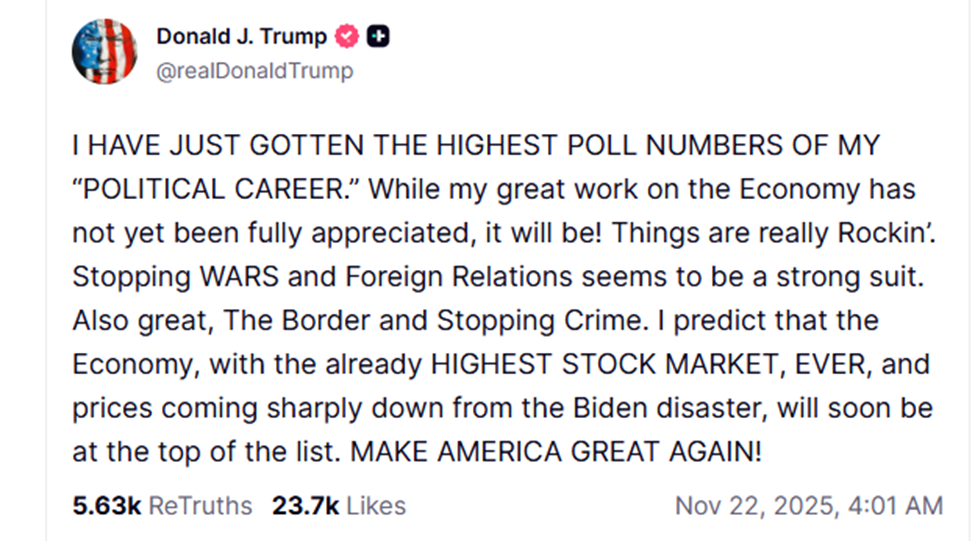Click the "MAKE AMERICA GREAT AGAIN!" closing line
975x541 pixels.
point(555,452)
